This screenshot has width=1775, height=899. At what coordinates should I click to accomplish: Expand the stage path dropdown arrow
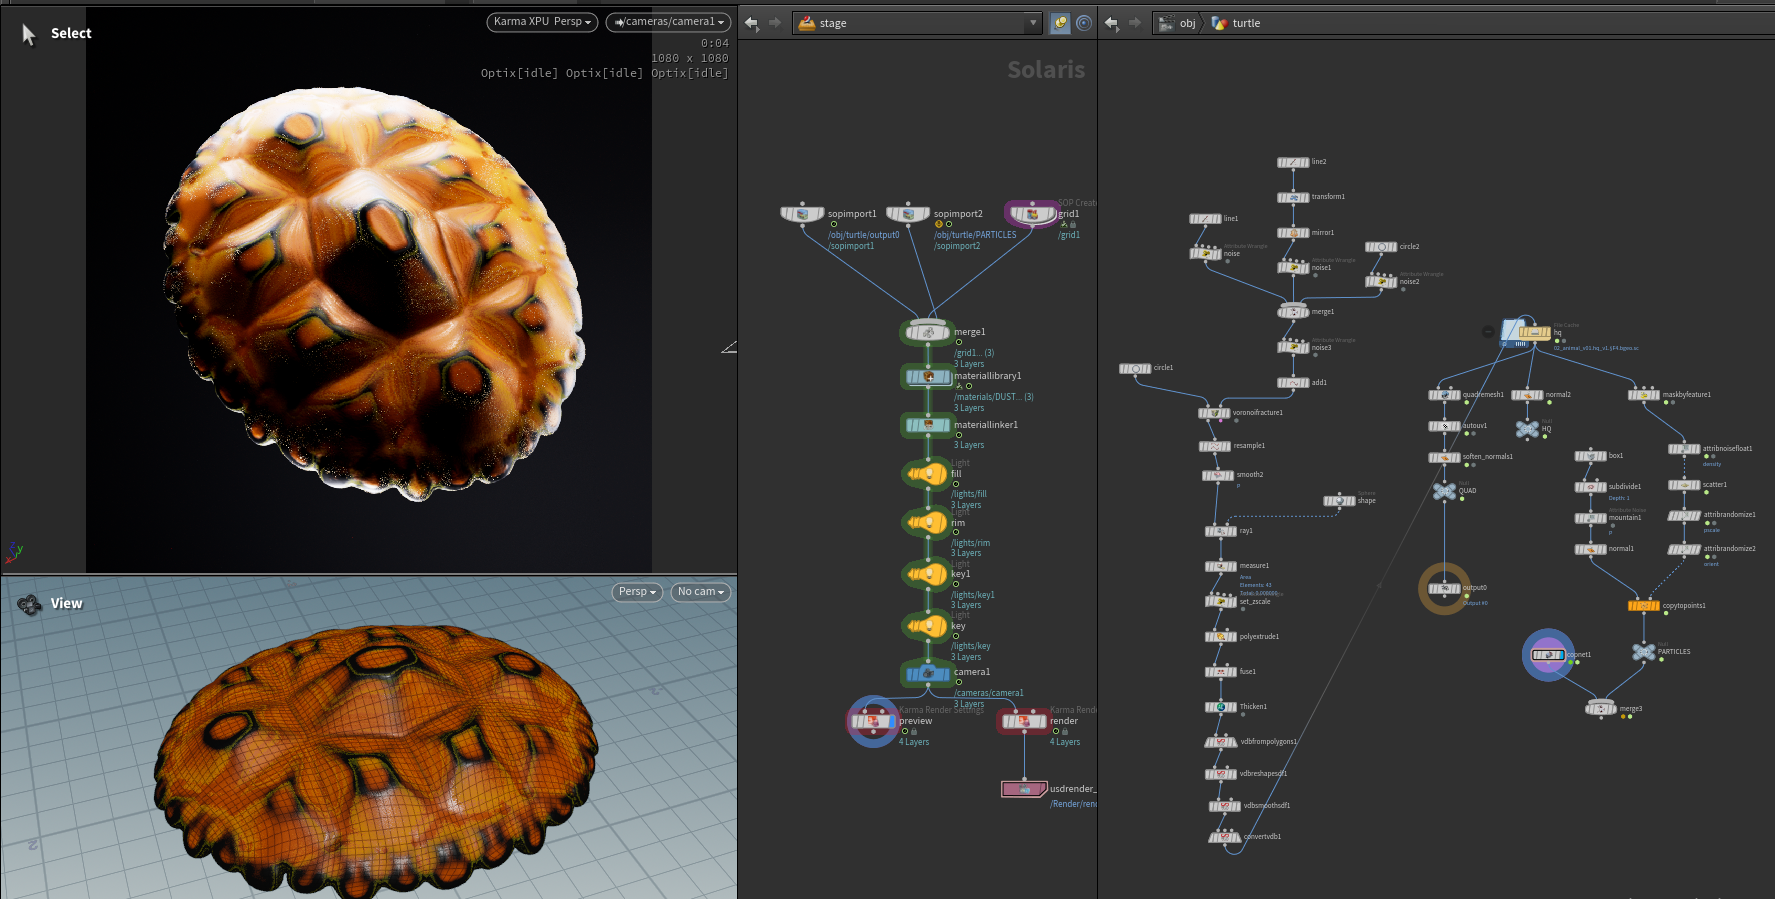(x=1033, y=23)
